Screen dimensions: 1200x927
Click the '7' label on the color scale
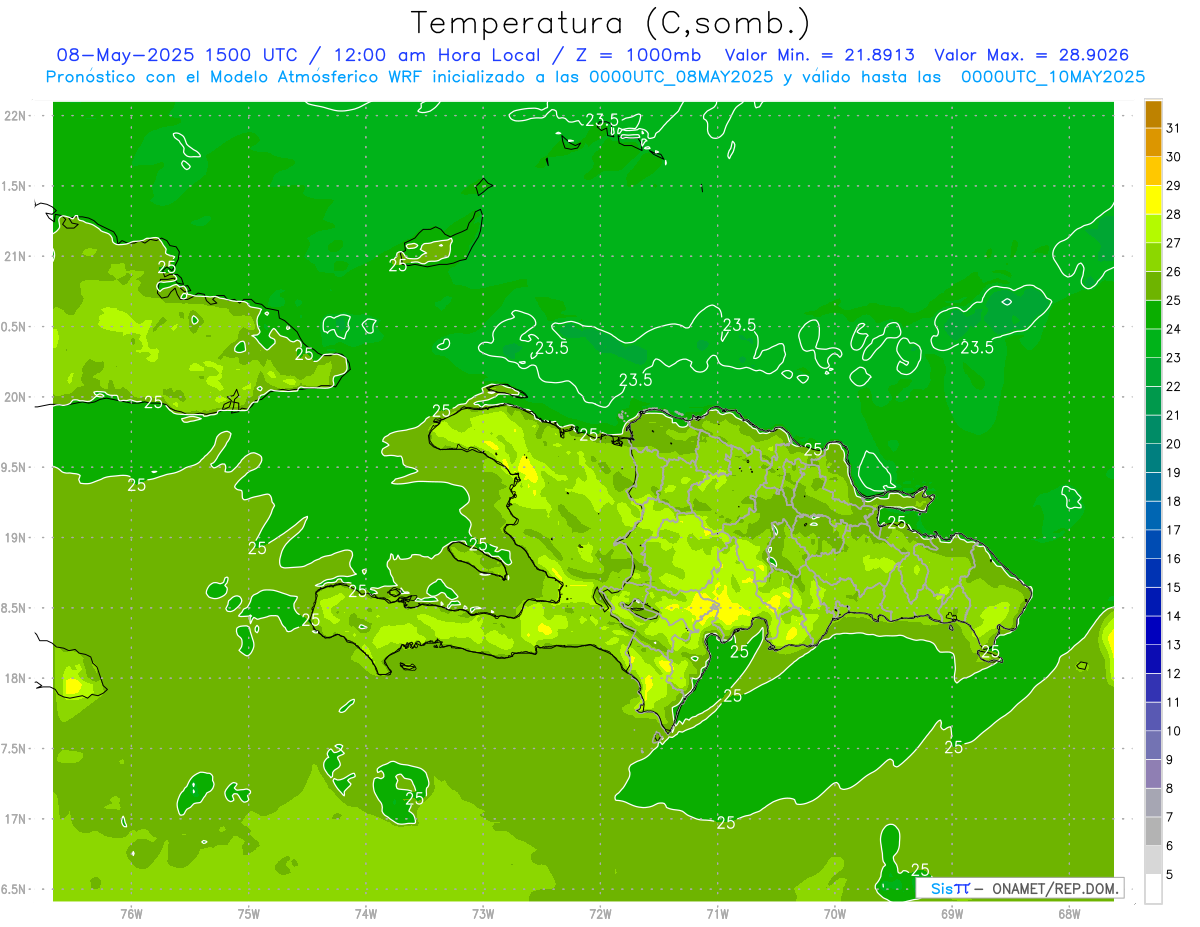click(x=1170, y=817)
